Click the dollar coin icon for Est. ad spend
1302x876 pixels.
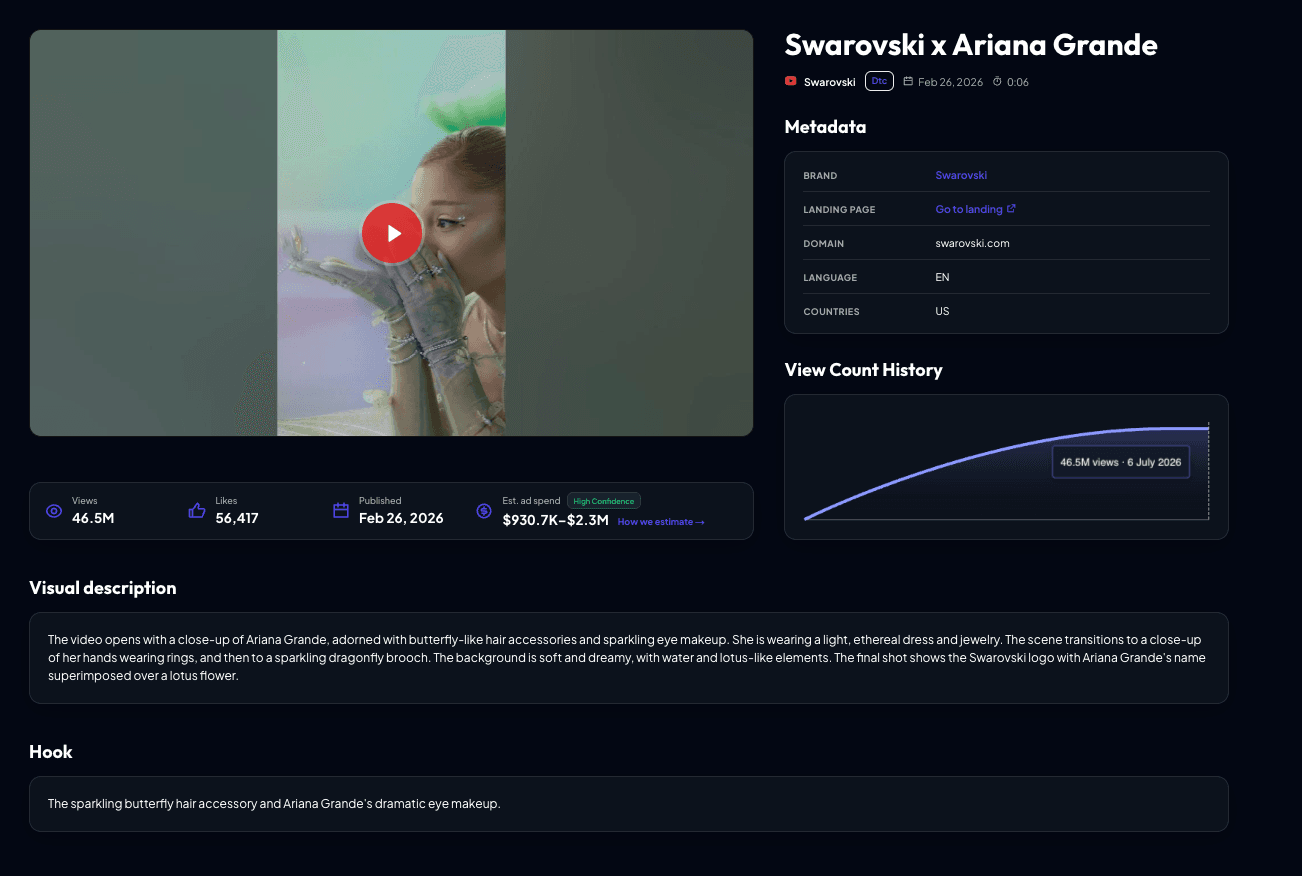coord(484,511)
